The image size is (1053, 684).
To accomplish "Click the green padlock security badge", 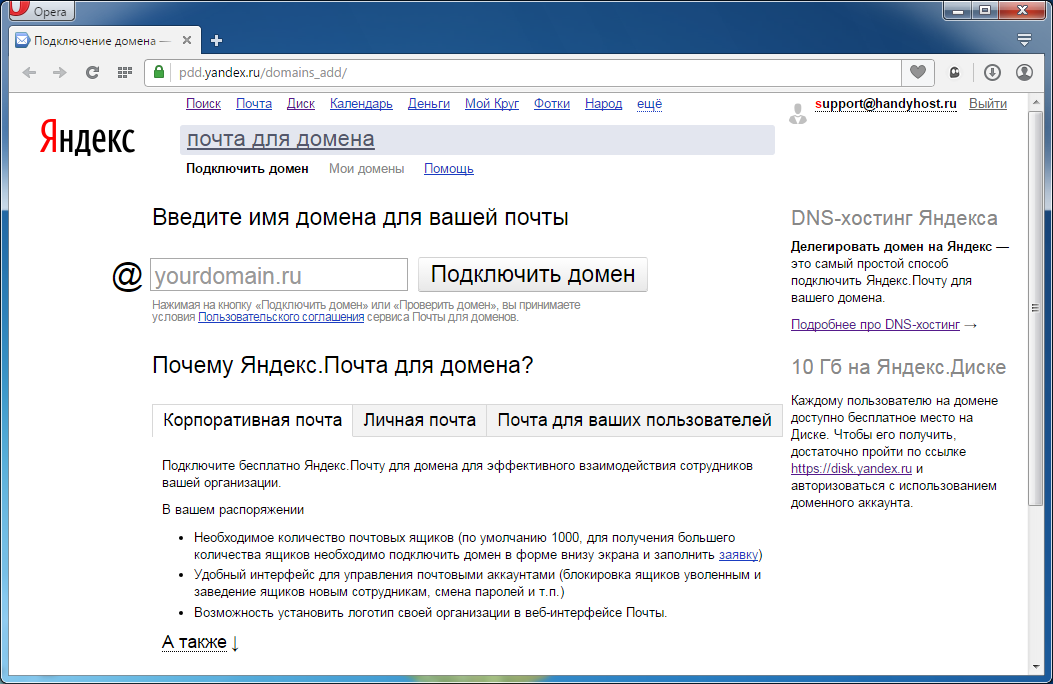I will 159,72.
